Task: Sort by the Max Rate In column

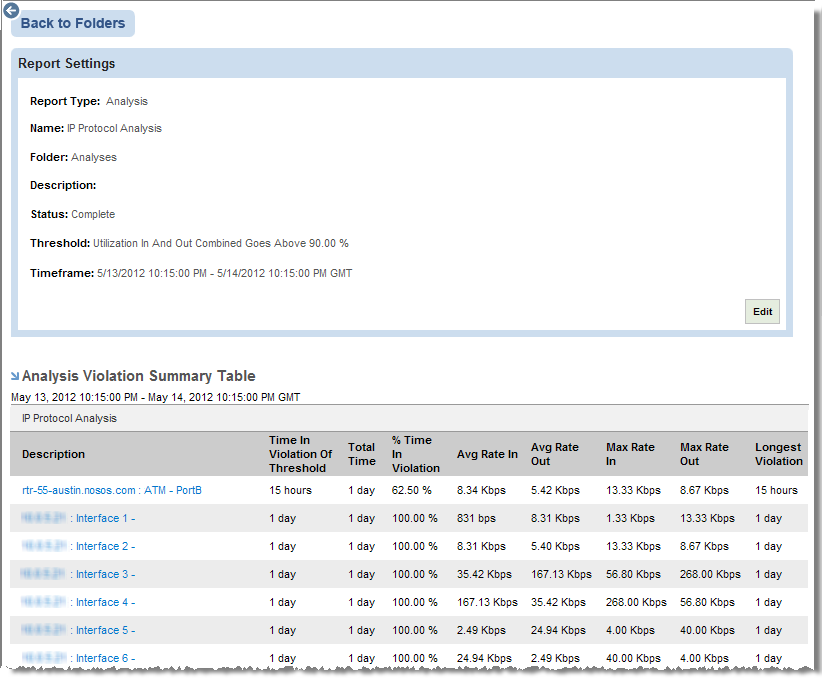Action: coord(633,455)
